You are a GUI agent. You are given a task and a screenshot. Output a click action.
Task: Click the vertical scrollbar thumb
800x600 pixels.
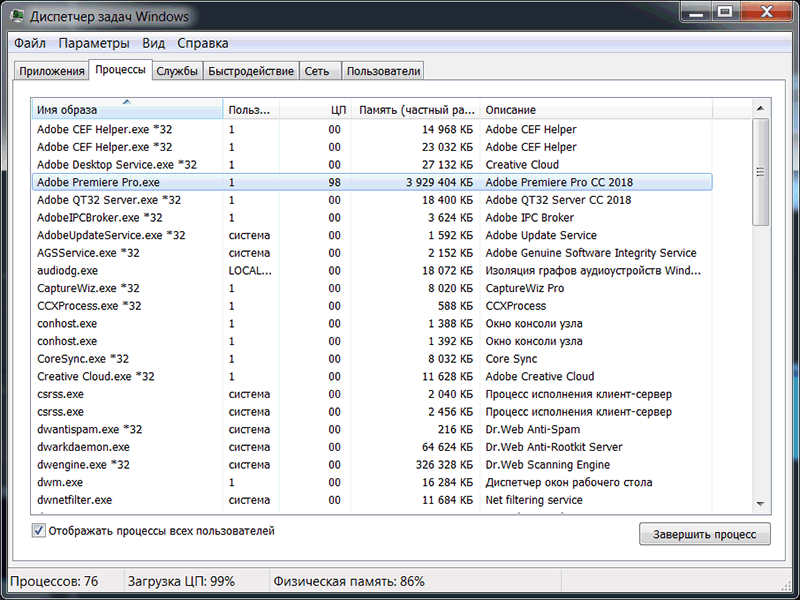pyautogui.click(x=760, y=172)
